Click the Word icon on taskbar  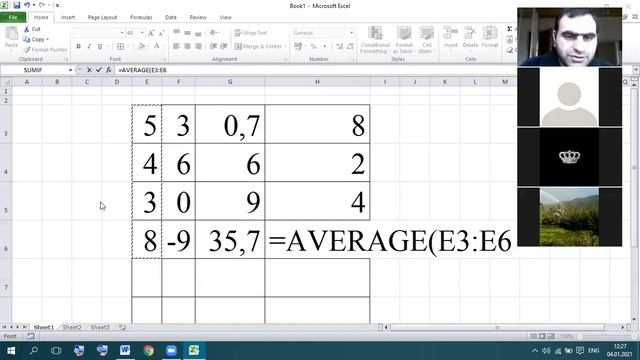(125, 350)
